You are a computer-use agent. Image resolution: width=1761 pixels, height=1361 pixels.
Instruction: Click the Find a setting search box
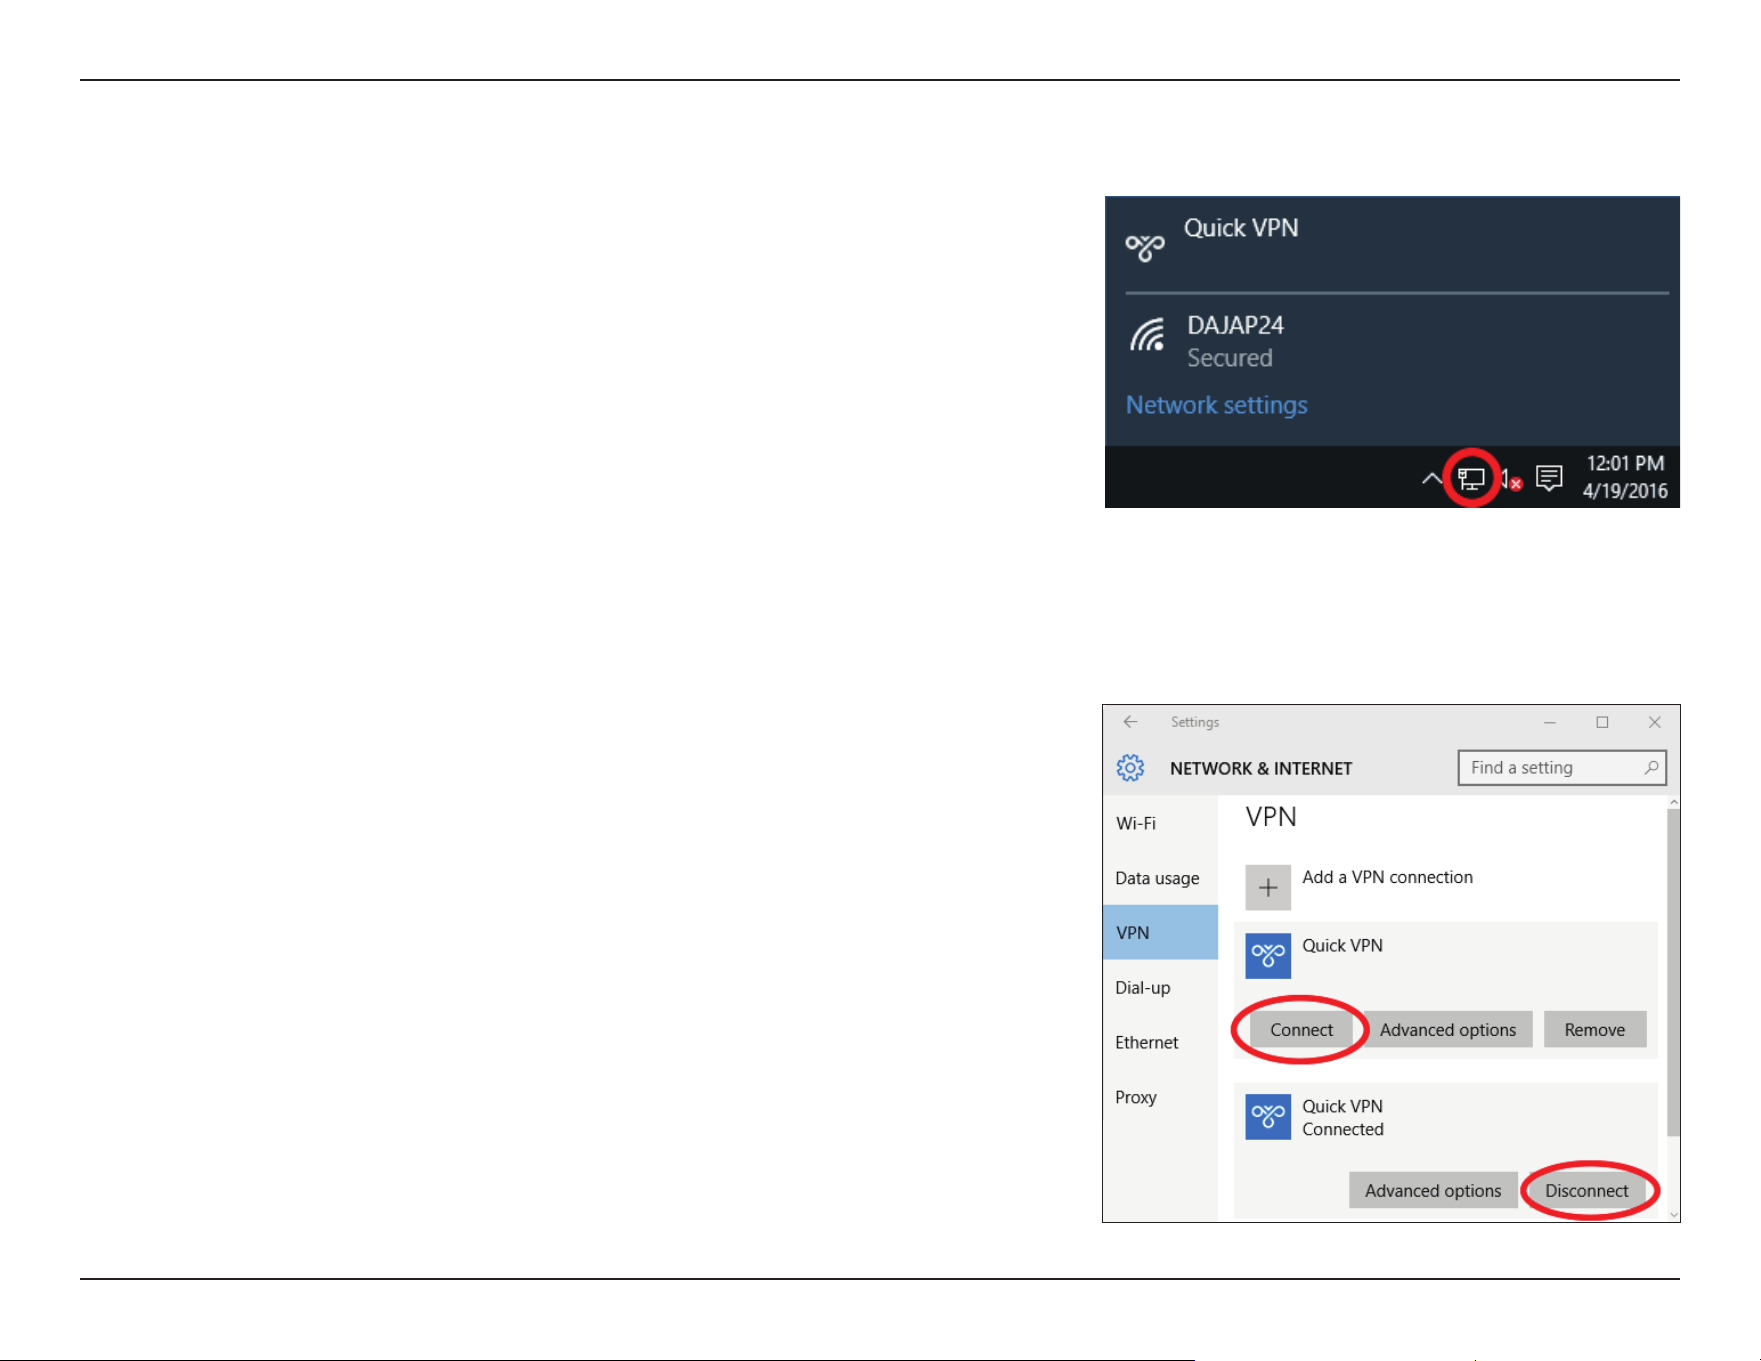(x=1561, y=768)
